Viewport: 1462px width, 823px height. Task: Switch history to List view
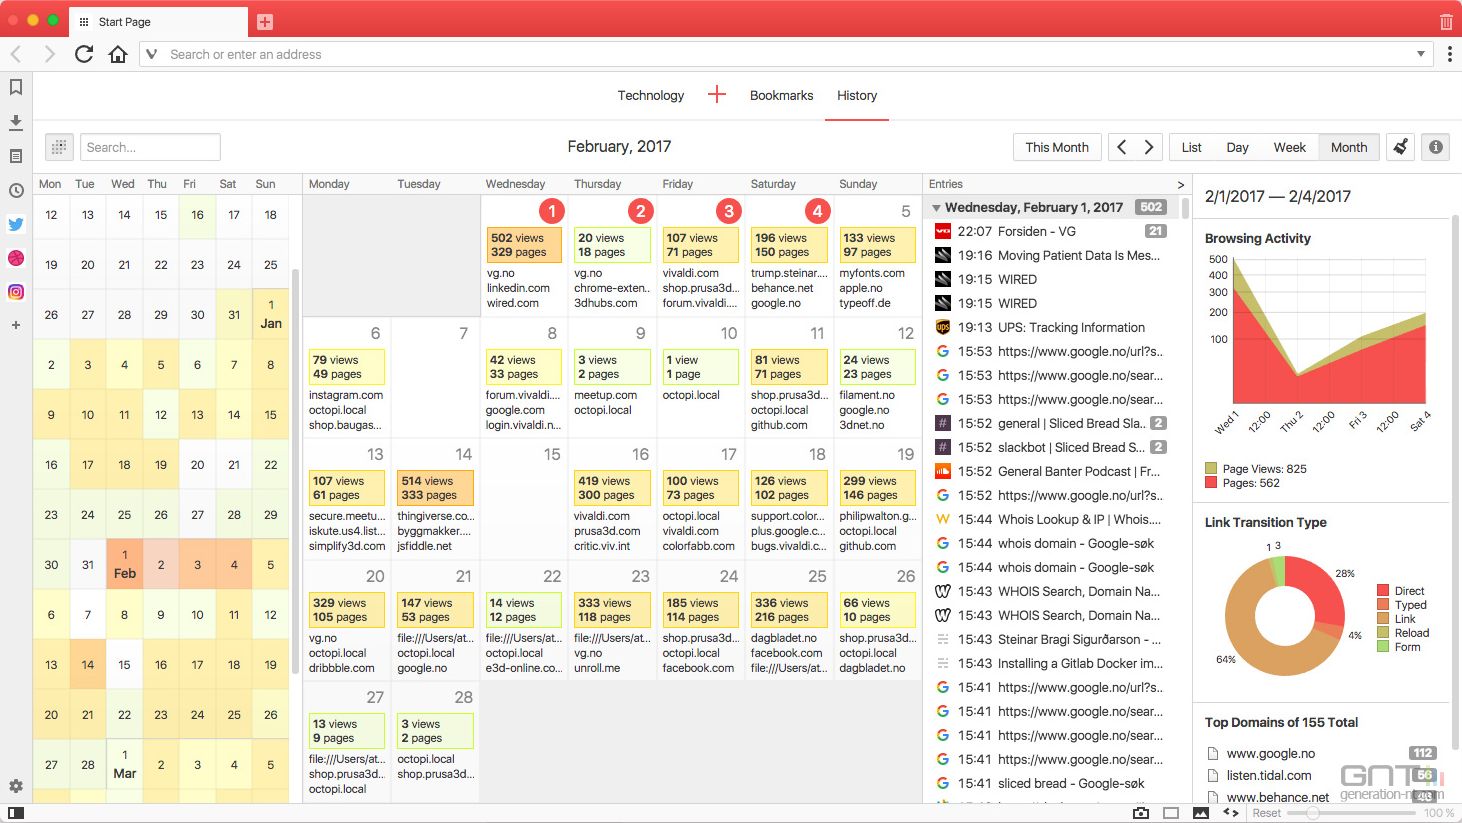[x=1192, y=147]
